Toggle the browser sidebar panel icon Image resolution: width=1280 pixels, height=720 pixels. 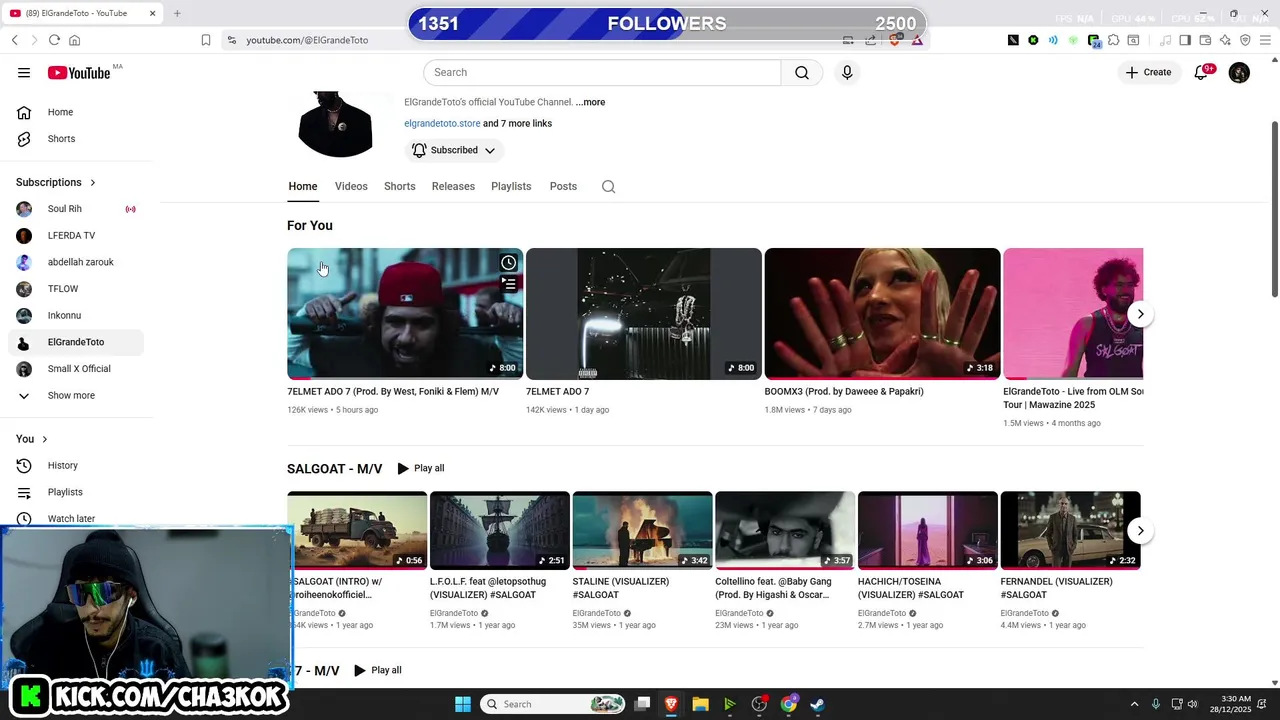[1185, 40]
